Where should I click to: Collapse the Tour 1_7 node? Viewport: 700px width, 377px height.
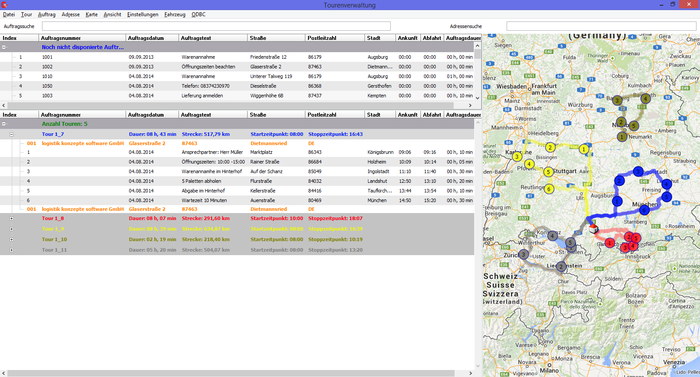[x=12, y=134]
